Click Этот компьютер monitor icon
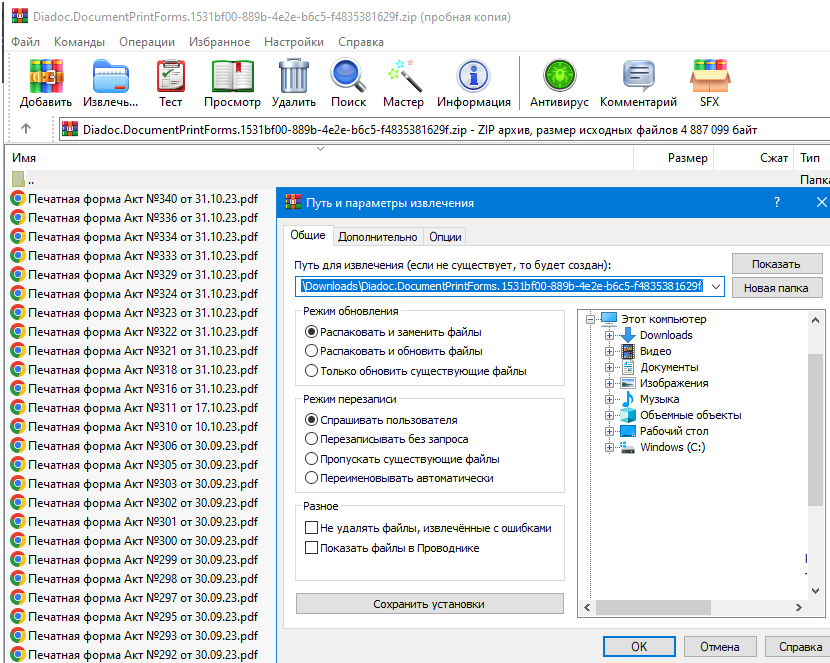Screen dimensions: 830x663 pyautogui.click(x=609, y=319)
